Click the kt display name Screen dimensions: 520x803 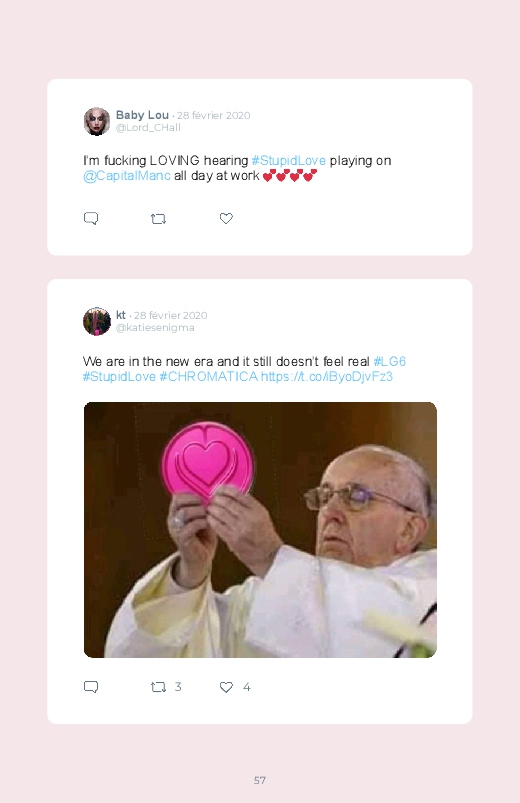[121, 315]
